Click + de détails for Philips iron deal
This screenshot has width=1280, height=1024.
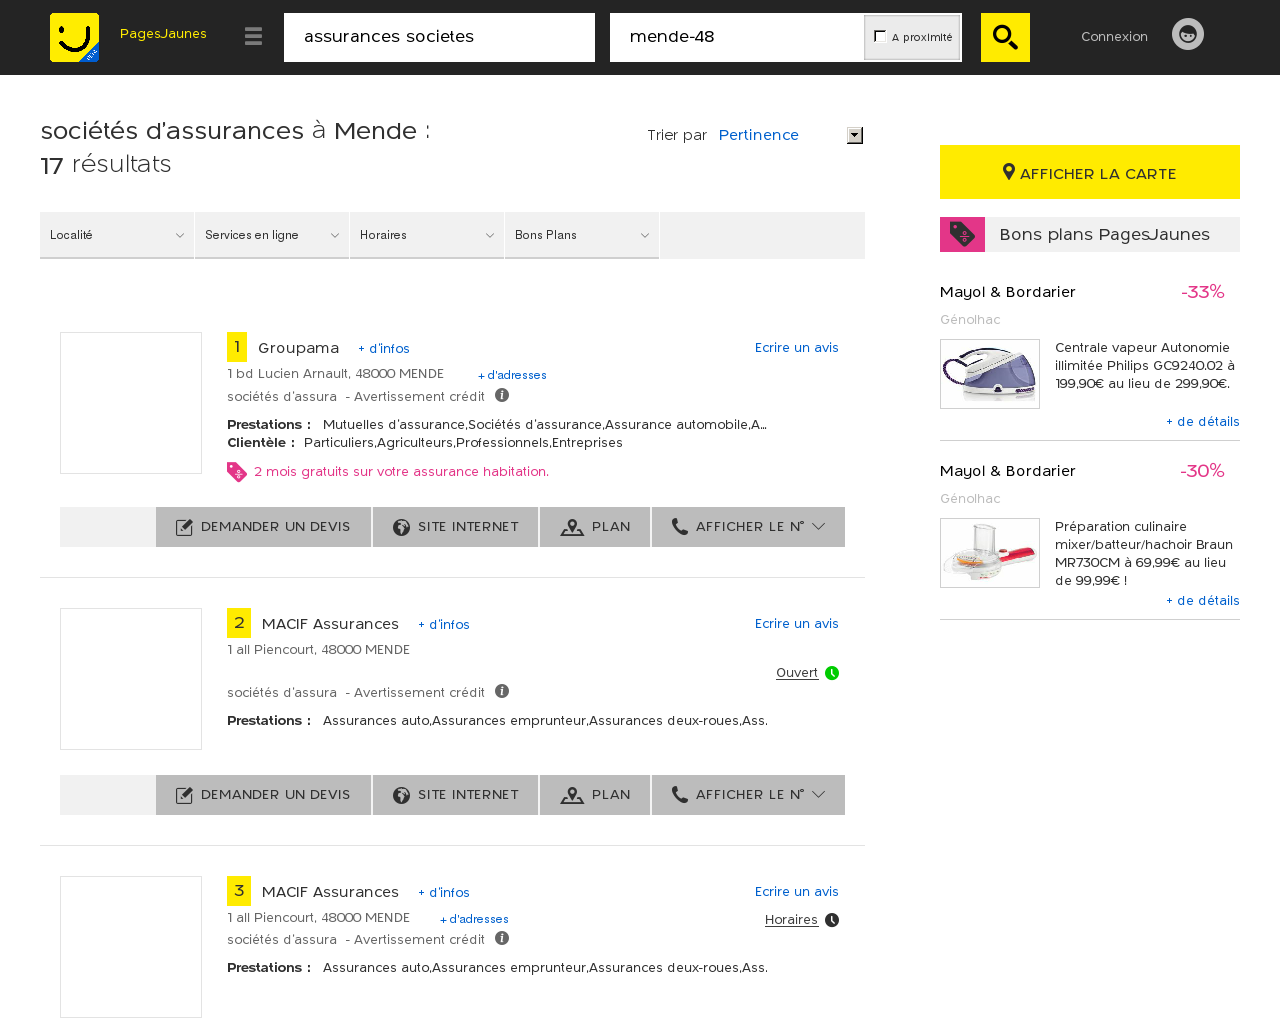(x=1203, y=422)
